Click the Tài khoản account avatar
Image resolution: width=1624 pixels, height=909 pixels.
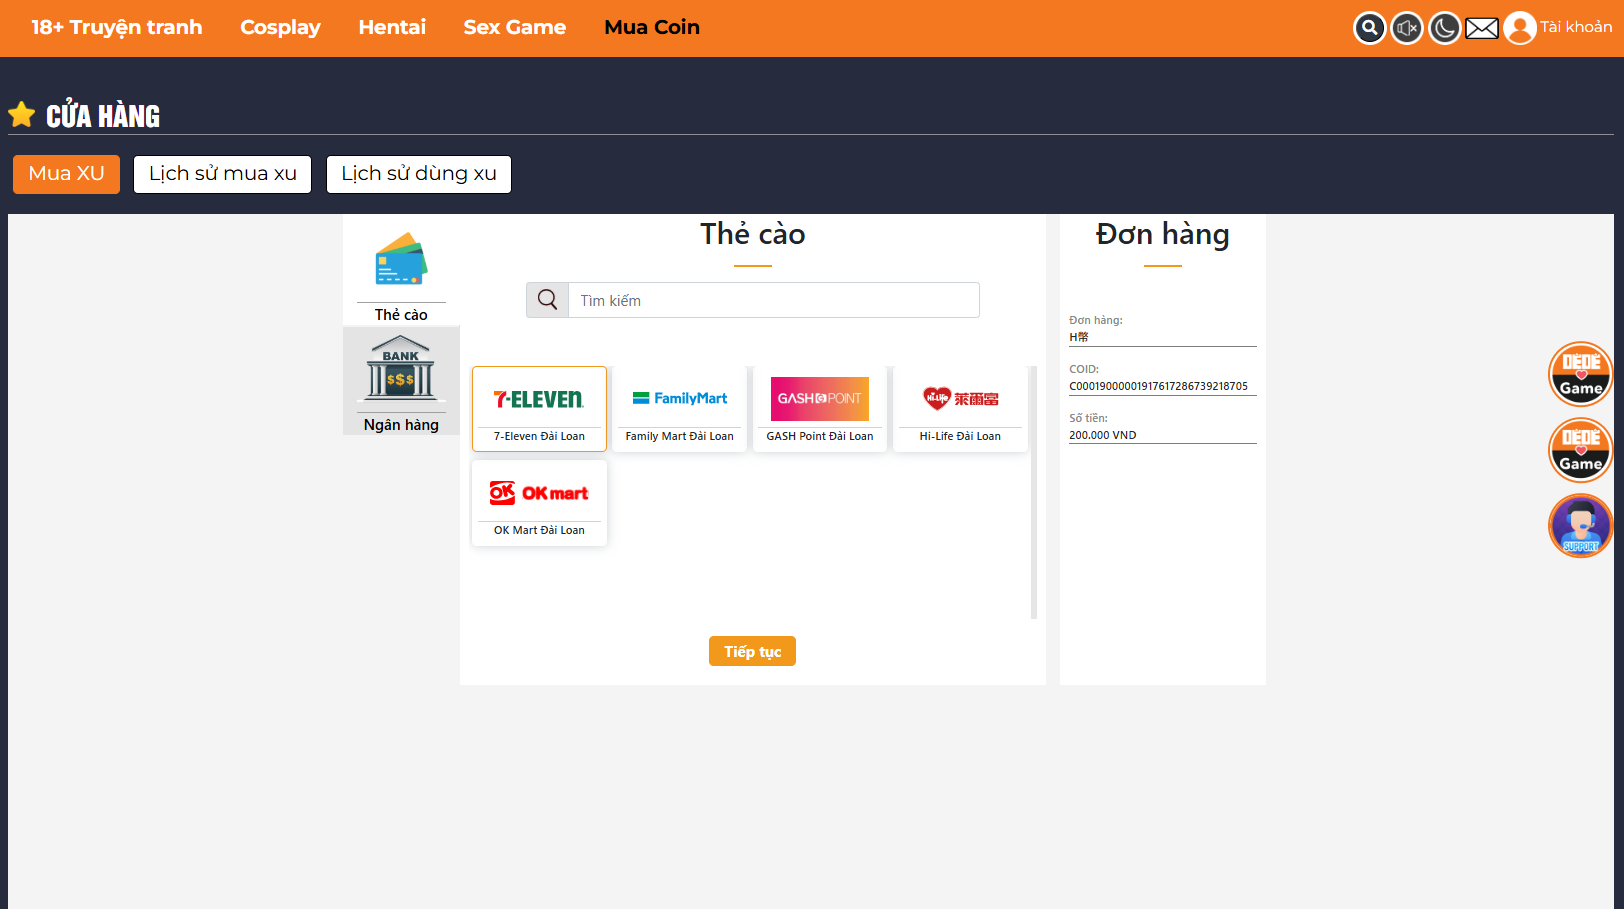(1520, 28)
